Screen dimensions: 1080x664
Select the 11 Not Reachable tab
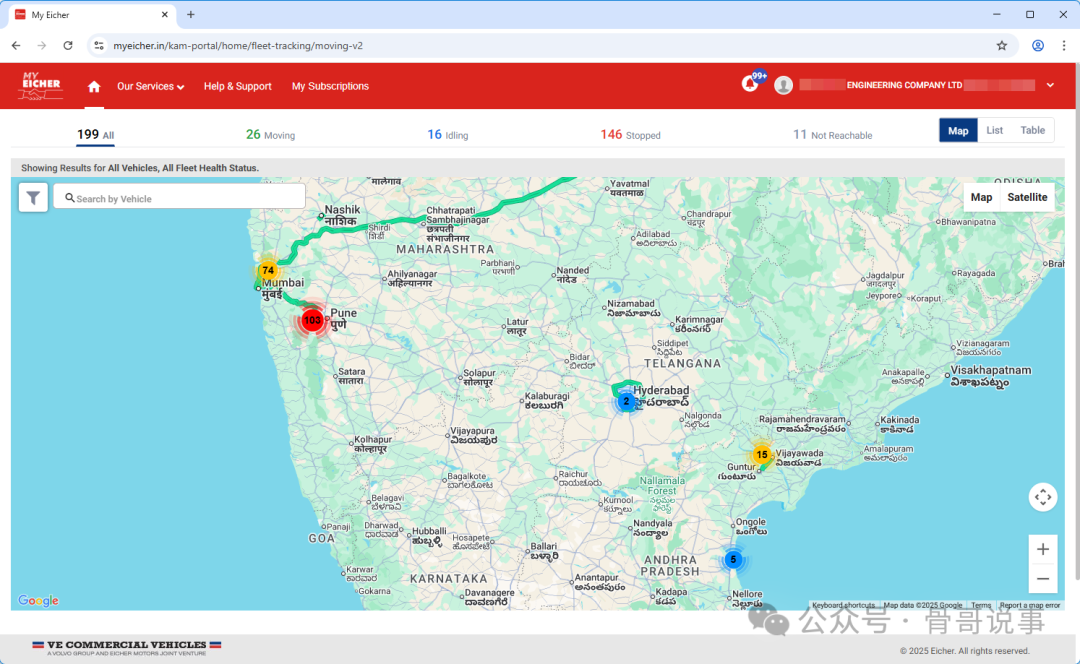832,134
